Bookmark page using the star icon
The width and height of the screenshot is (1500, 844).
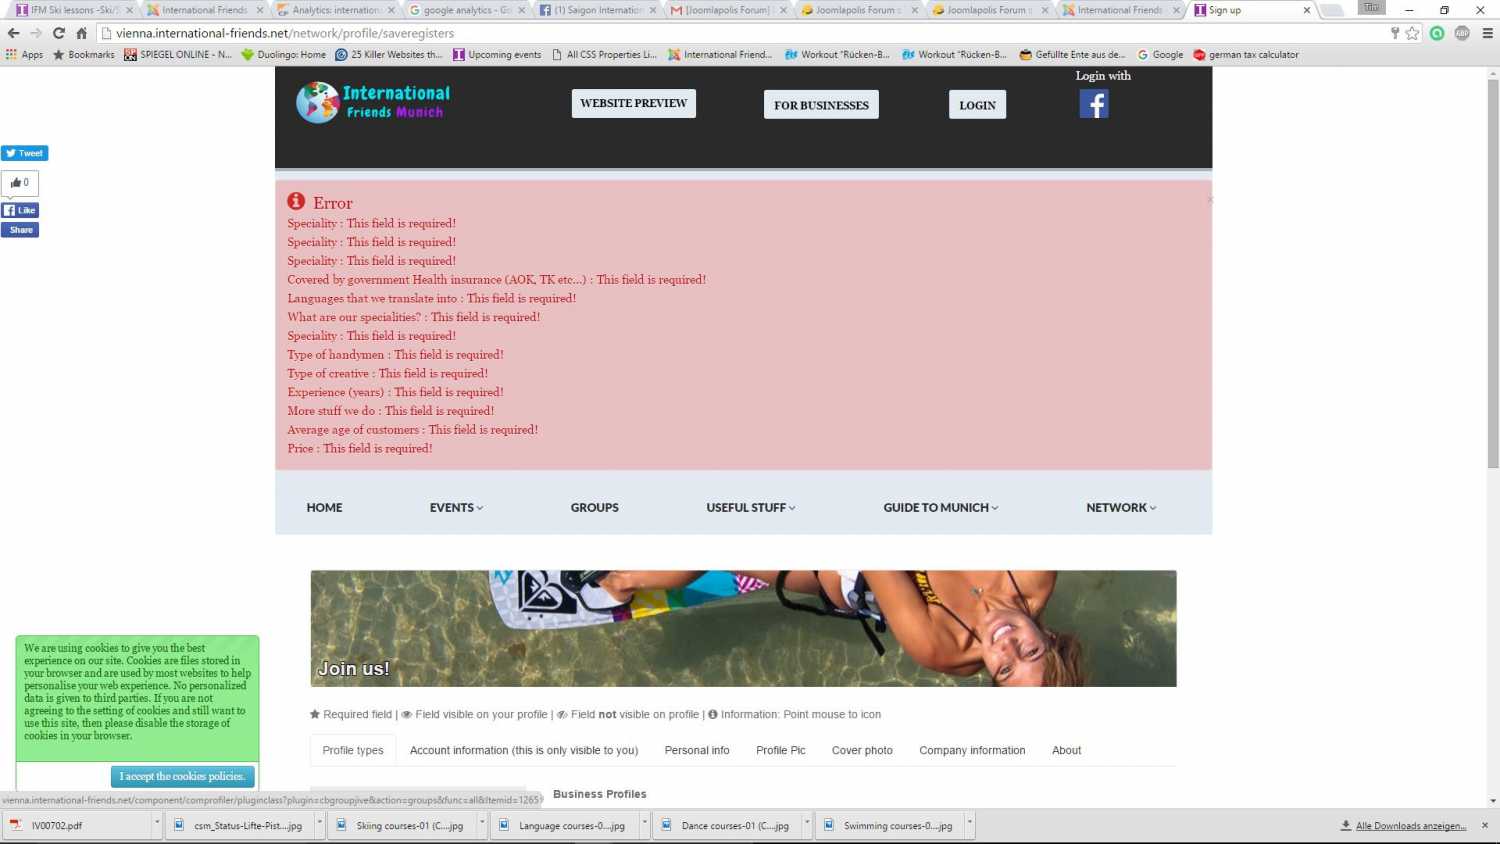(1412, 33)
